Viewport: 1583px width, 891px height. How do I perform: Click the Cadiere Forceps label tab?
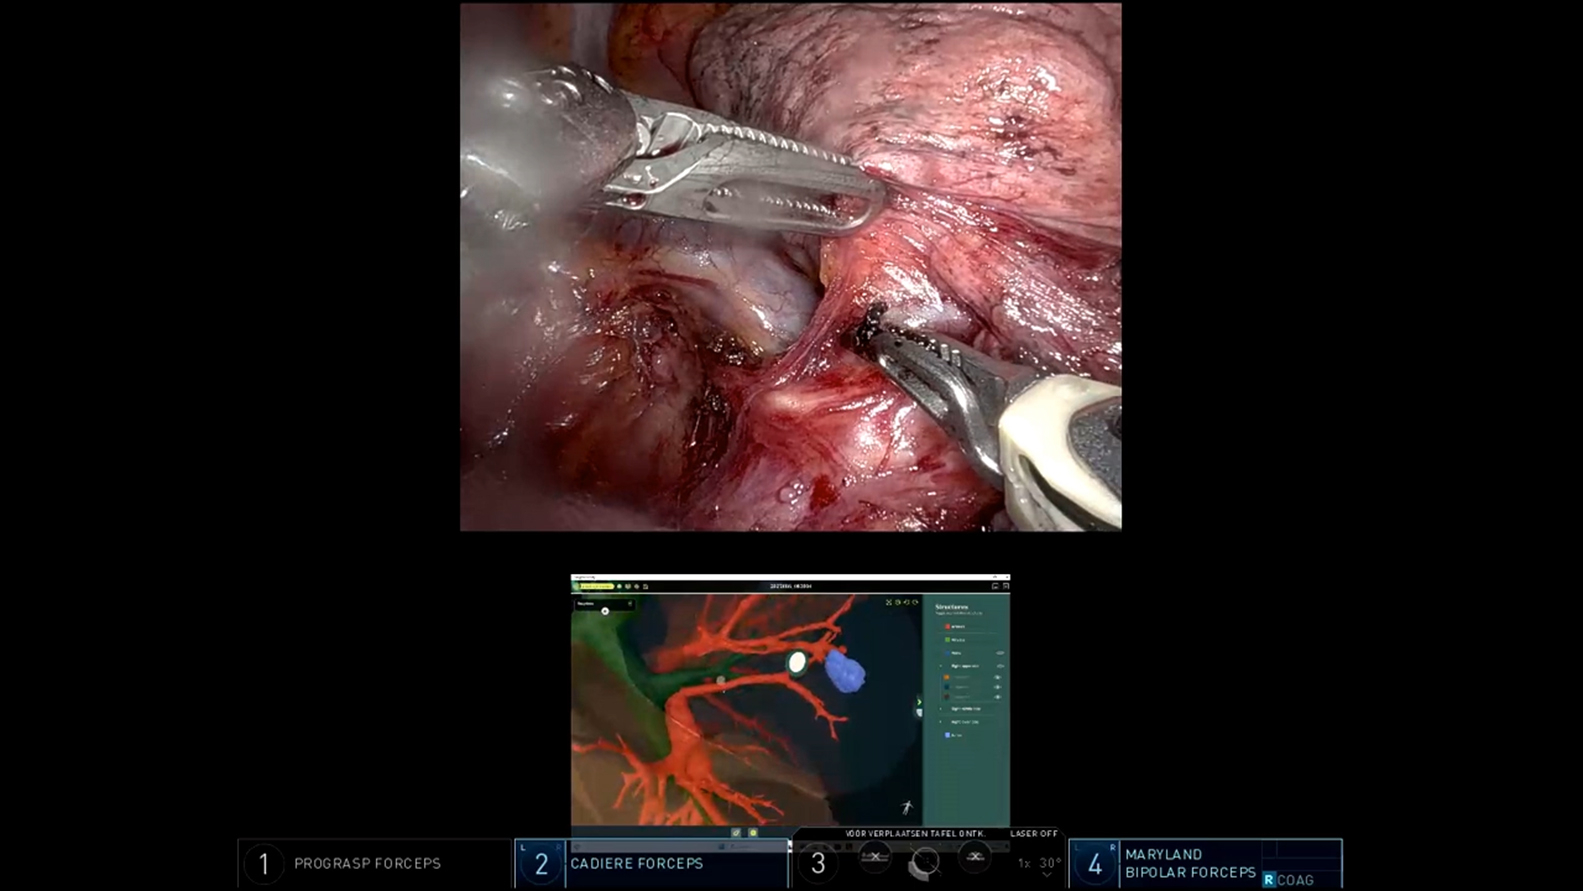[636, 863]
